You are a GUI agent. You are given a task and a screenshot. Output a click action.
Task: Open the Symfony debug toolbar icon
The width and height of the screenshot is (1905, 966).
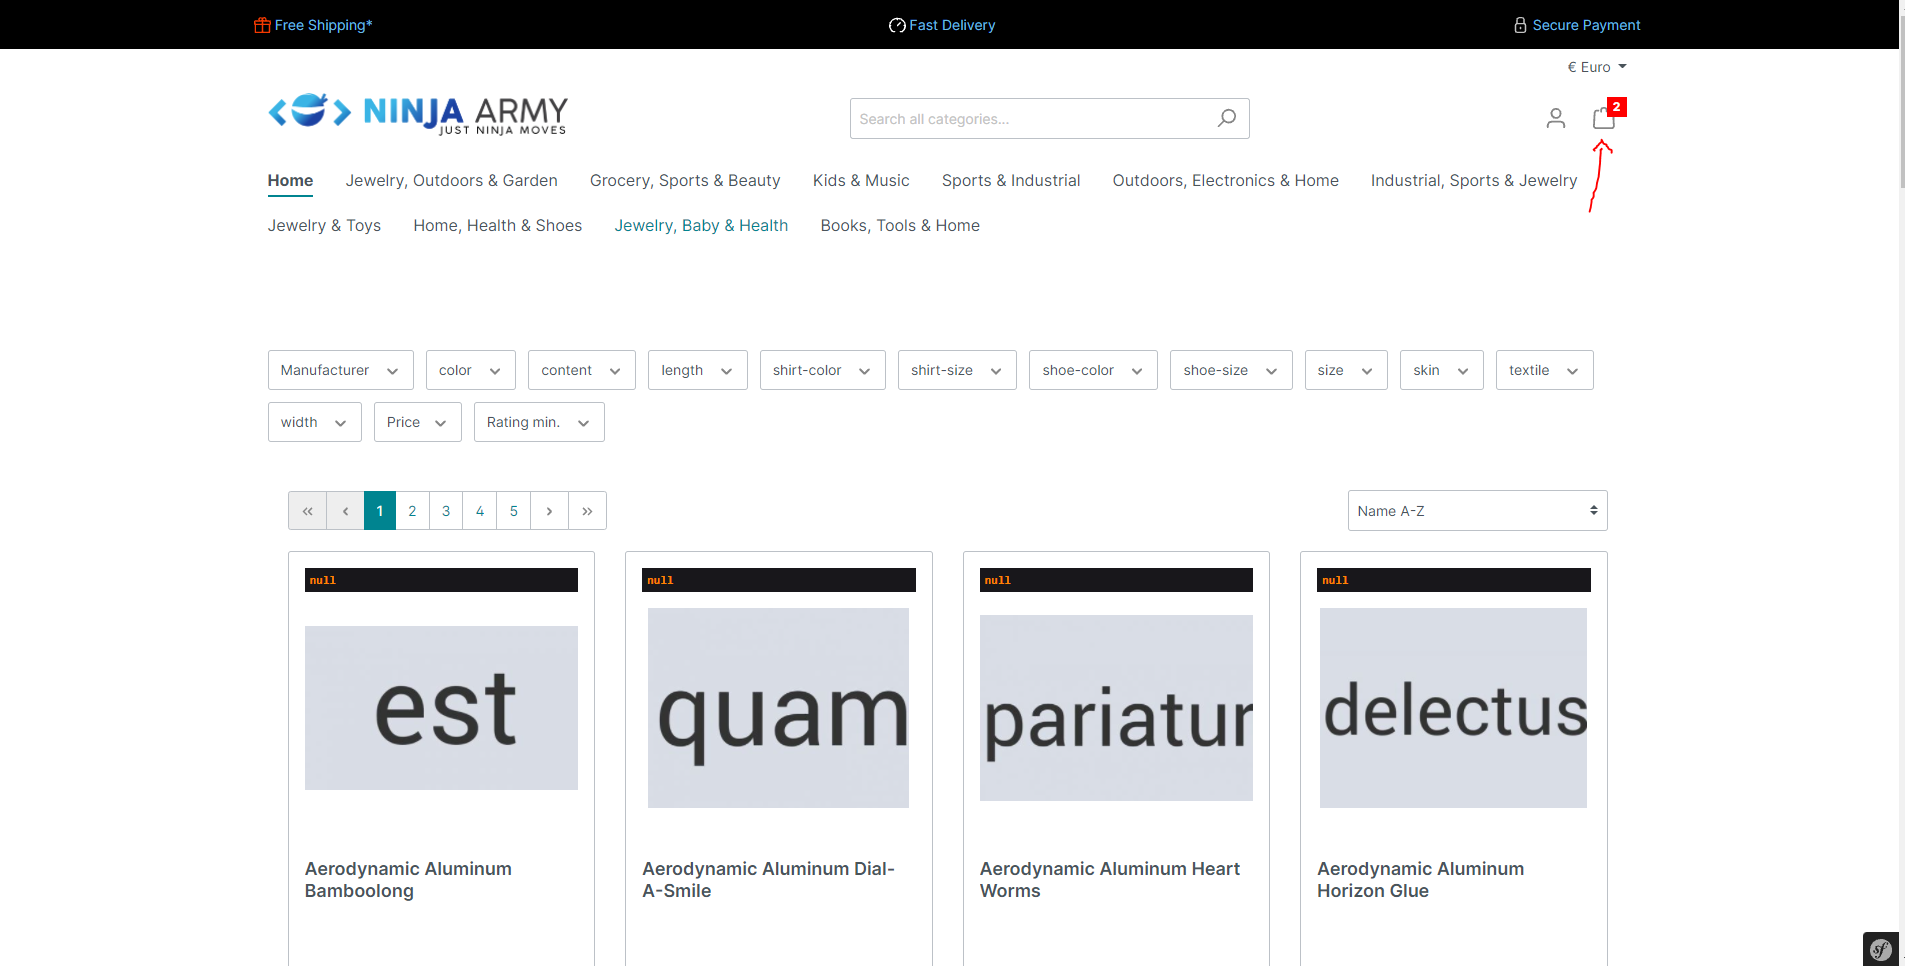[1881, 949]
